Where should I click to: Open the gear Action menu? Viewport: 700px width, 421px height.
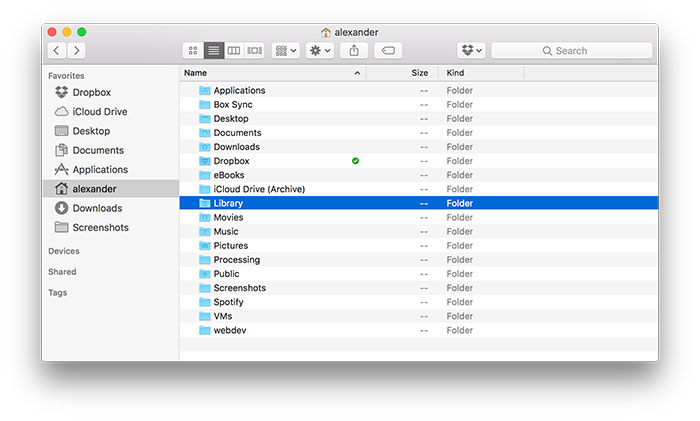320,50
